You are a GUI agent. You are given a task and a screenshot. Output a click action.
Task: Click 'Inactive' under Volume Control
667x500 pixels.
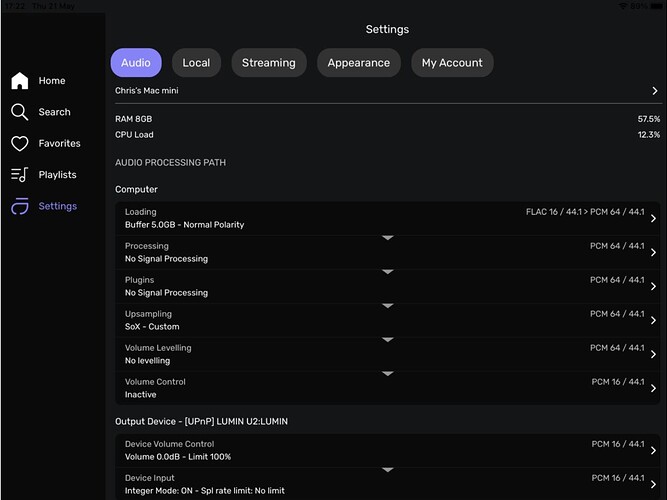pos(140,394)
